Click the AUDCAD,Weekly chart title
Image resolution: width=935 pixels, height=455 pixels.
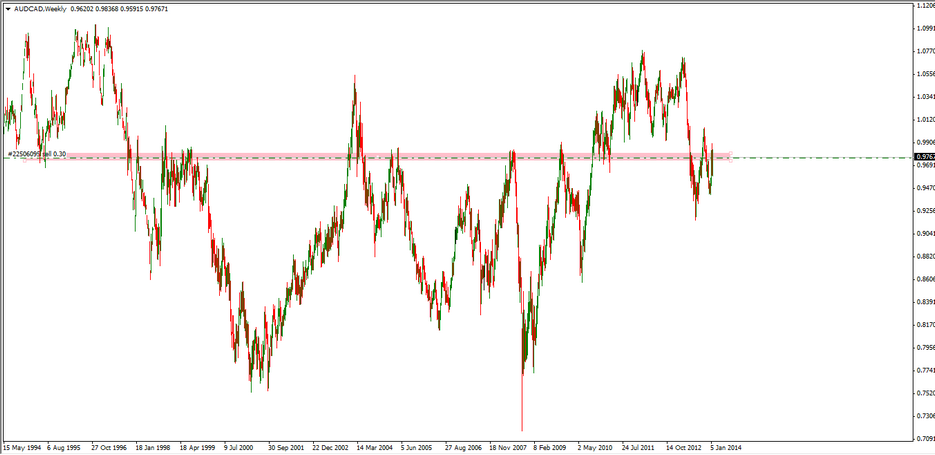[x=40, y=7]
